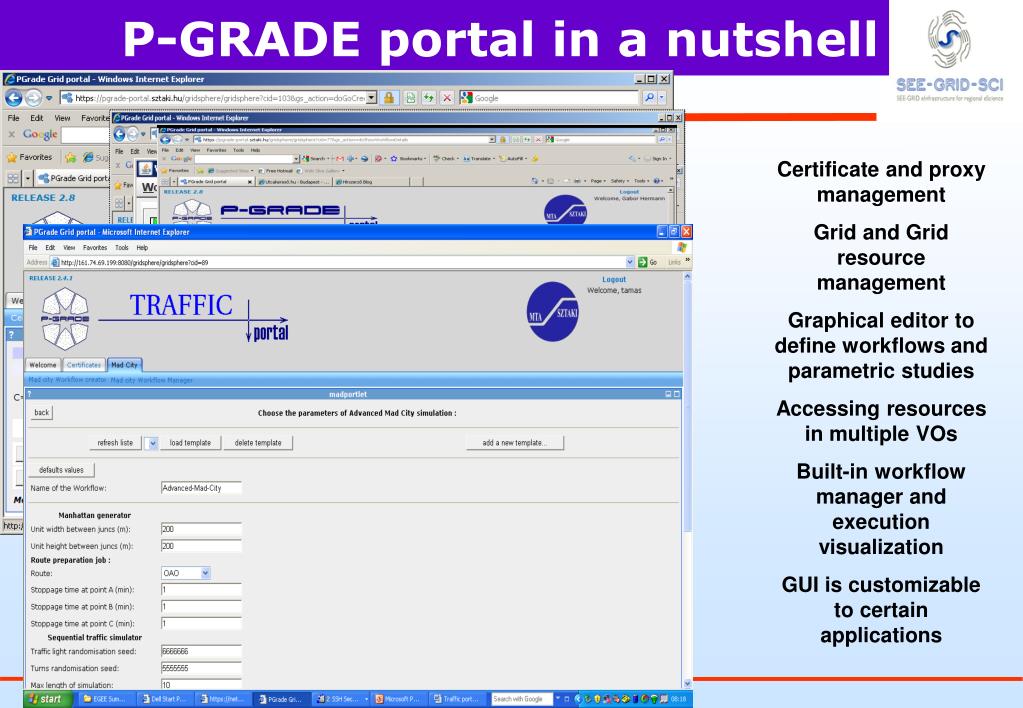
Task: Click the P-GRADE logo in Traffic portal
Action: tap(65, 319)
